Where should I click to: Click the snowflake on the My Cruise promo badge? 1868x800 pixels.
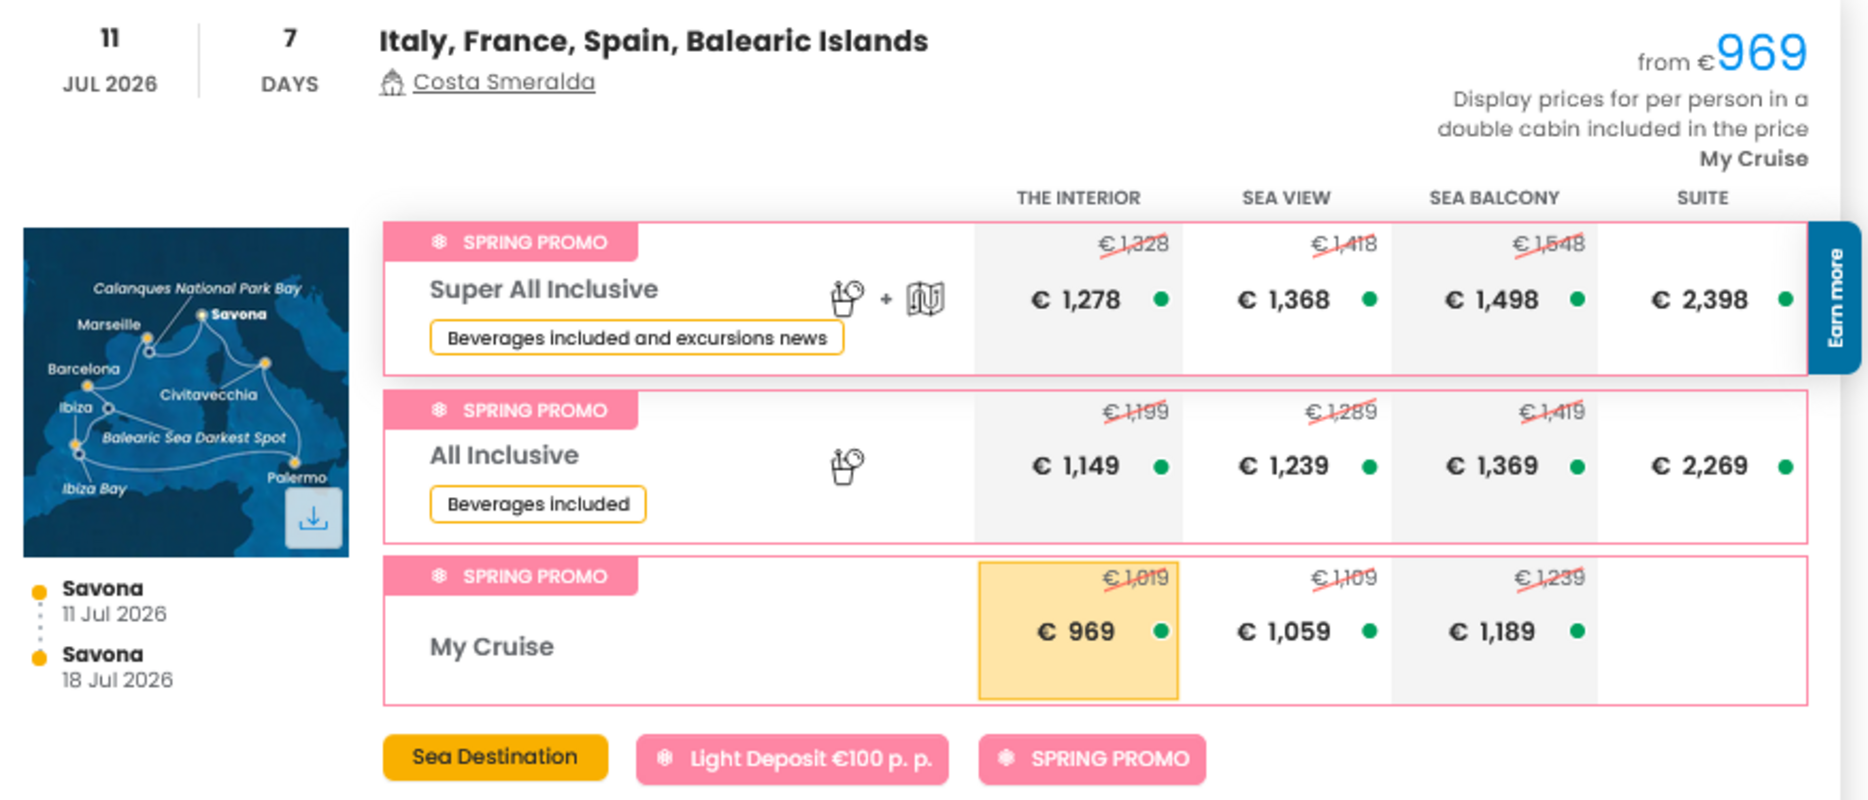pyautogui.click(x=438, y=576)
